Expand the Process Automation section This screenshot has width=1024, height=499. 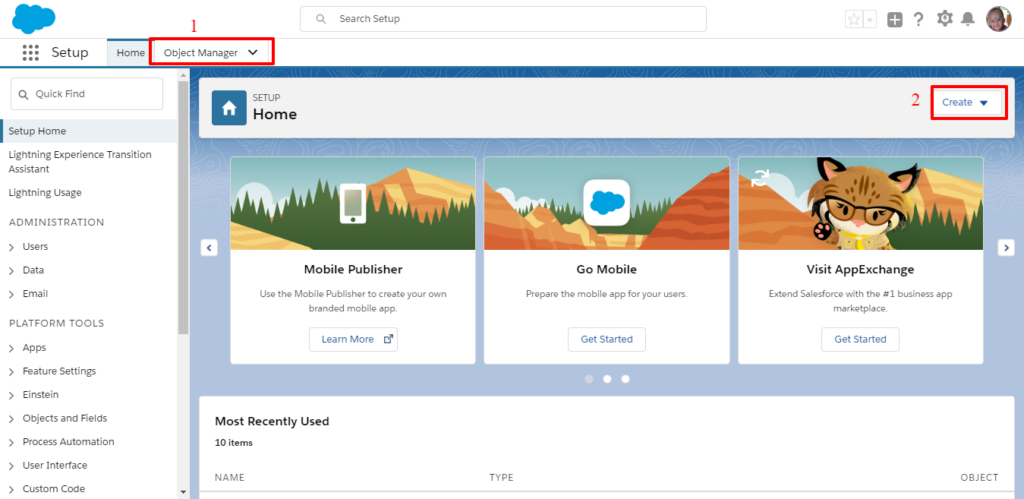point(12,442)
